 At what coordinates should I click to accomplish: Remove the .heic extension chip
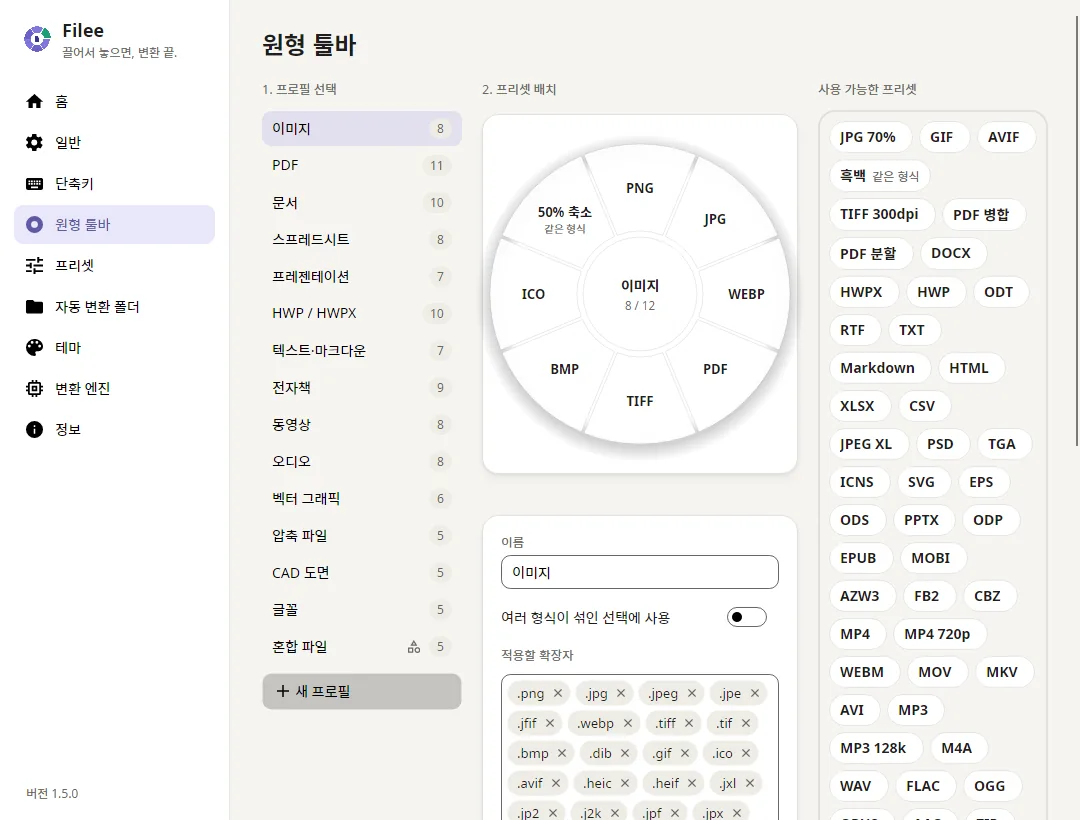pos(625,783)
